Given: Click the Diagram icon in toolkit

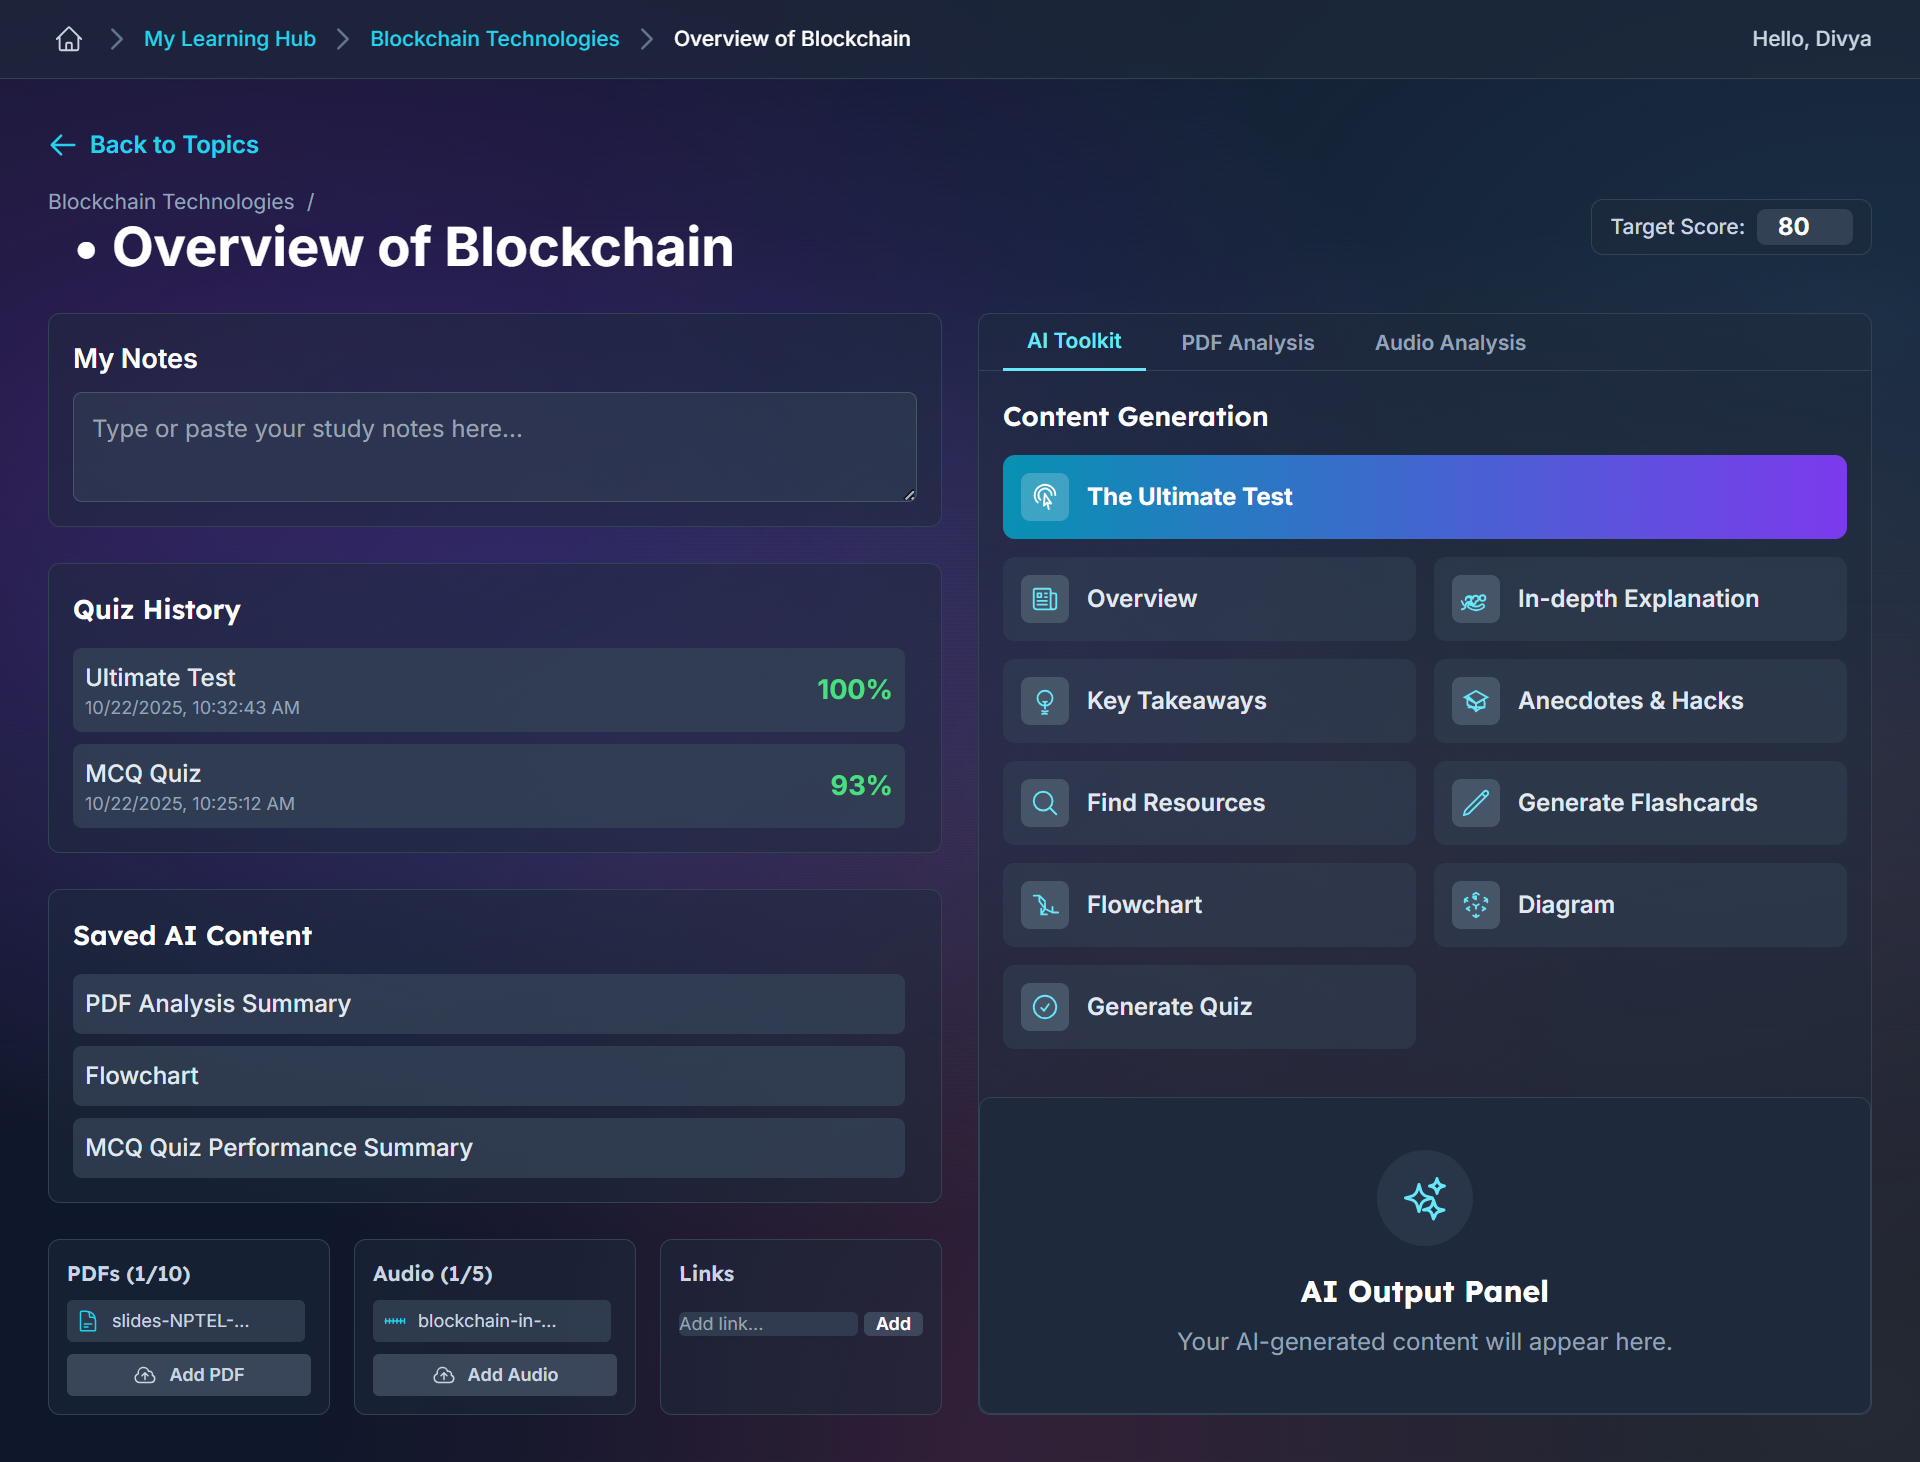Looking at the screenshot, I should [1475, 905].
